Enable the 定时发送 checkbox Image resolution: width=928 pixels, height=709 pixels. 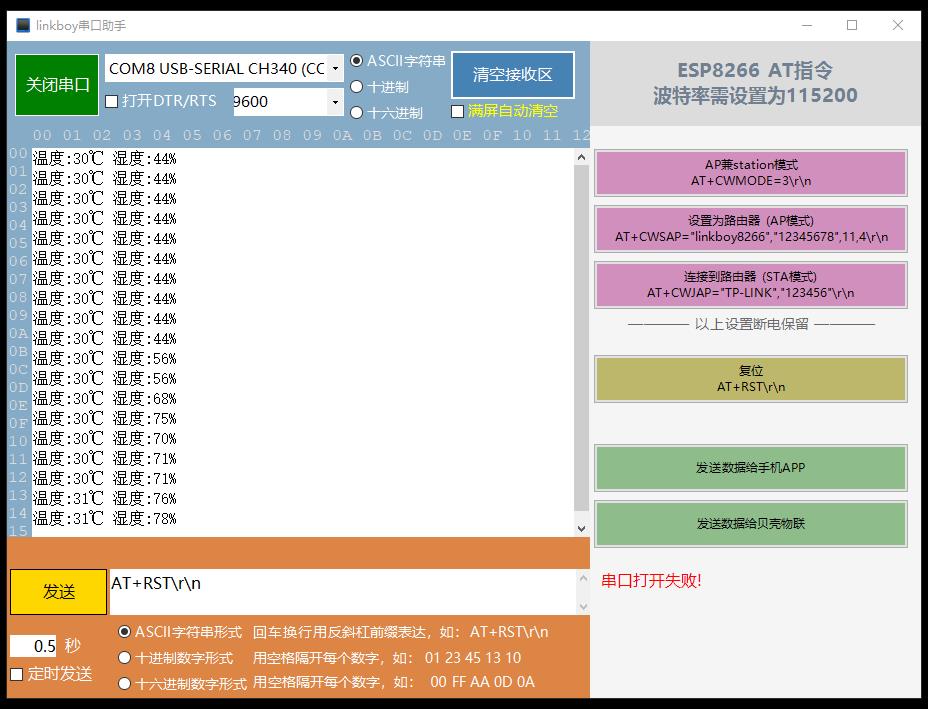coord(17,674)
